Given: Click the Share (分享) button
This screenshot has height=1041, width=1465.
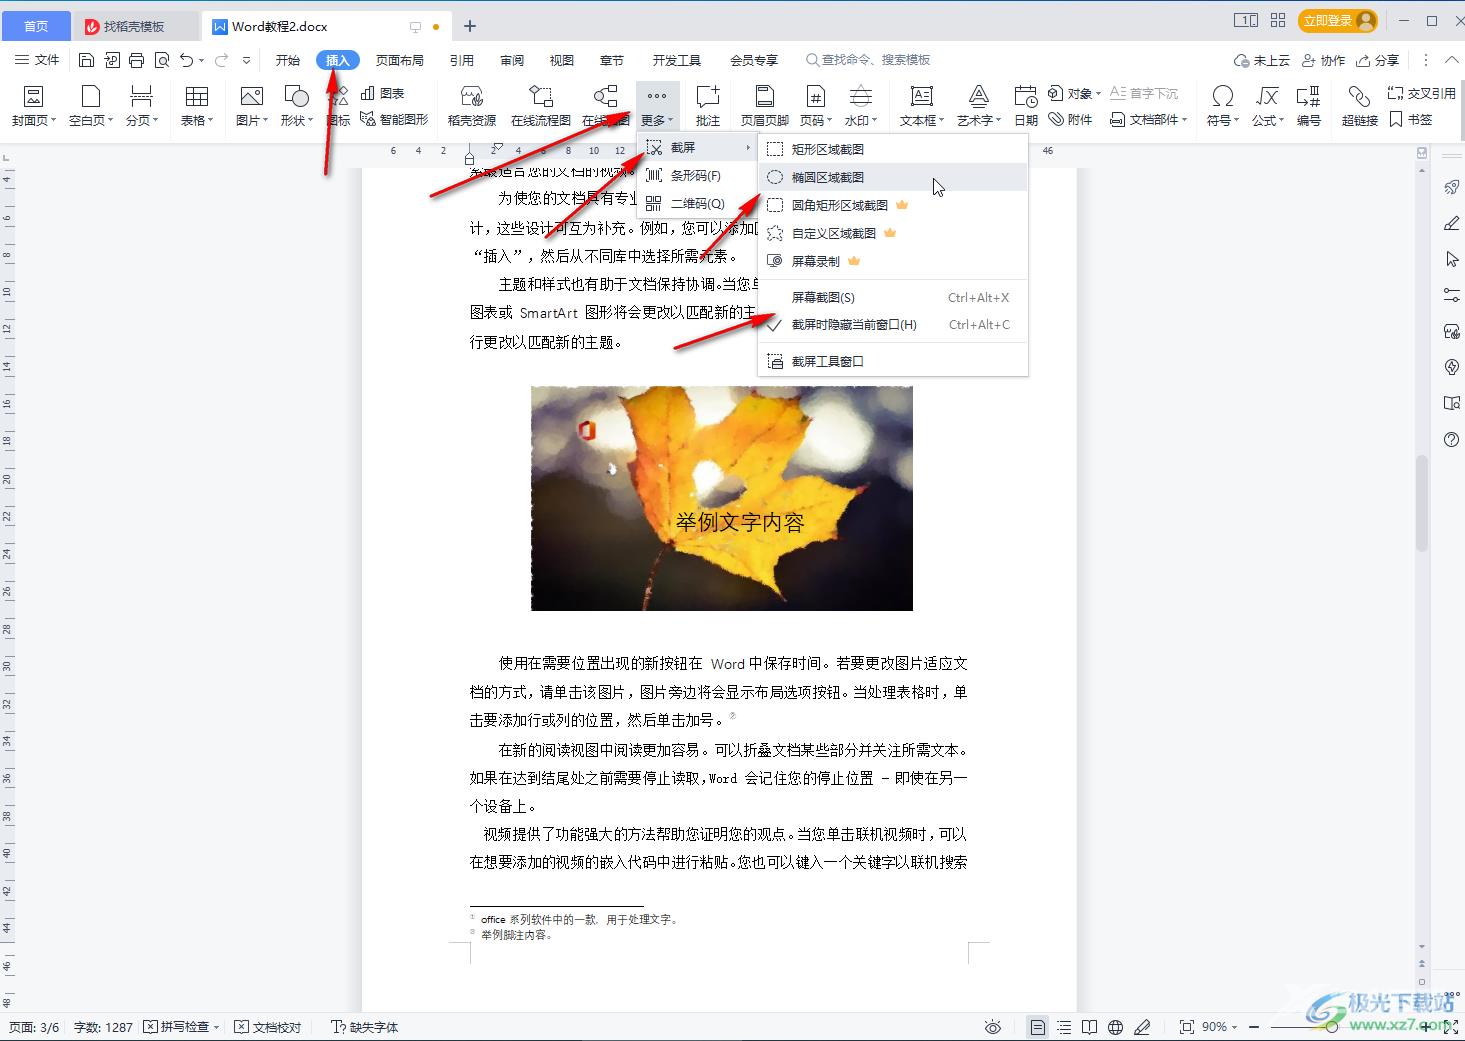Looking at the screenshot, I should click(x=1377, y=60).
